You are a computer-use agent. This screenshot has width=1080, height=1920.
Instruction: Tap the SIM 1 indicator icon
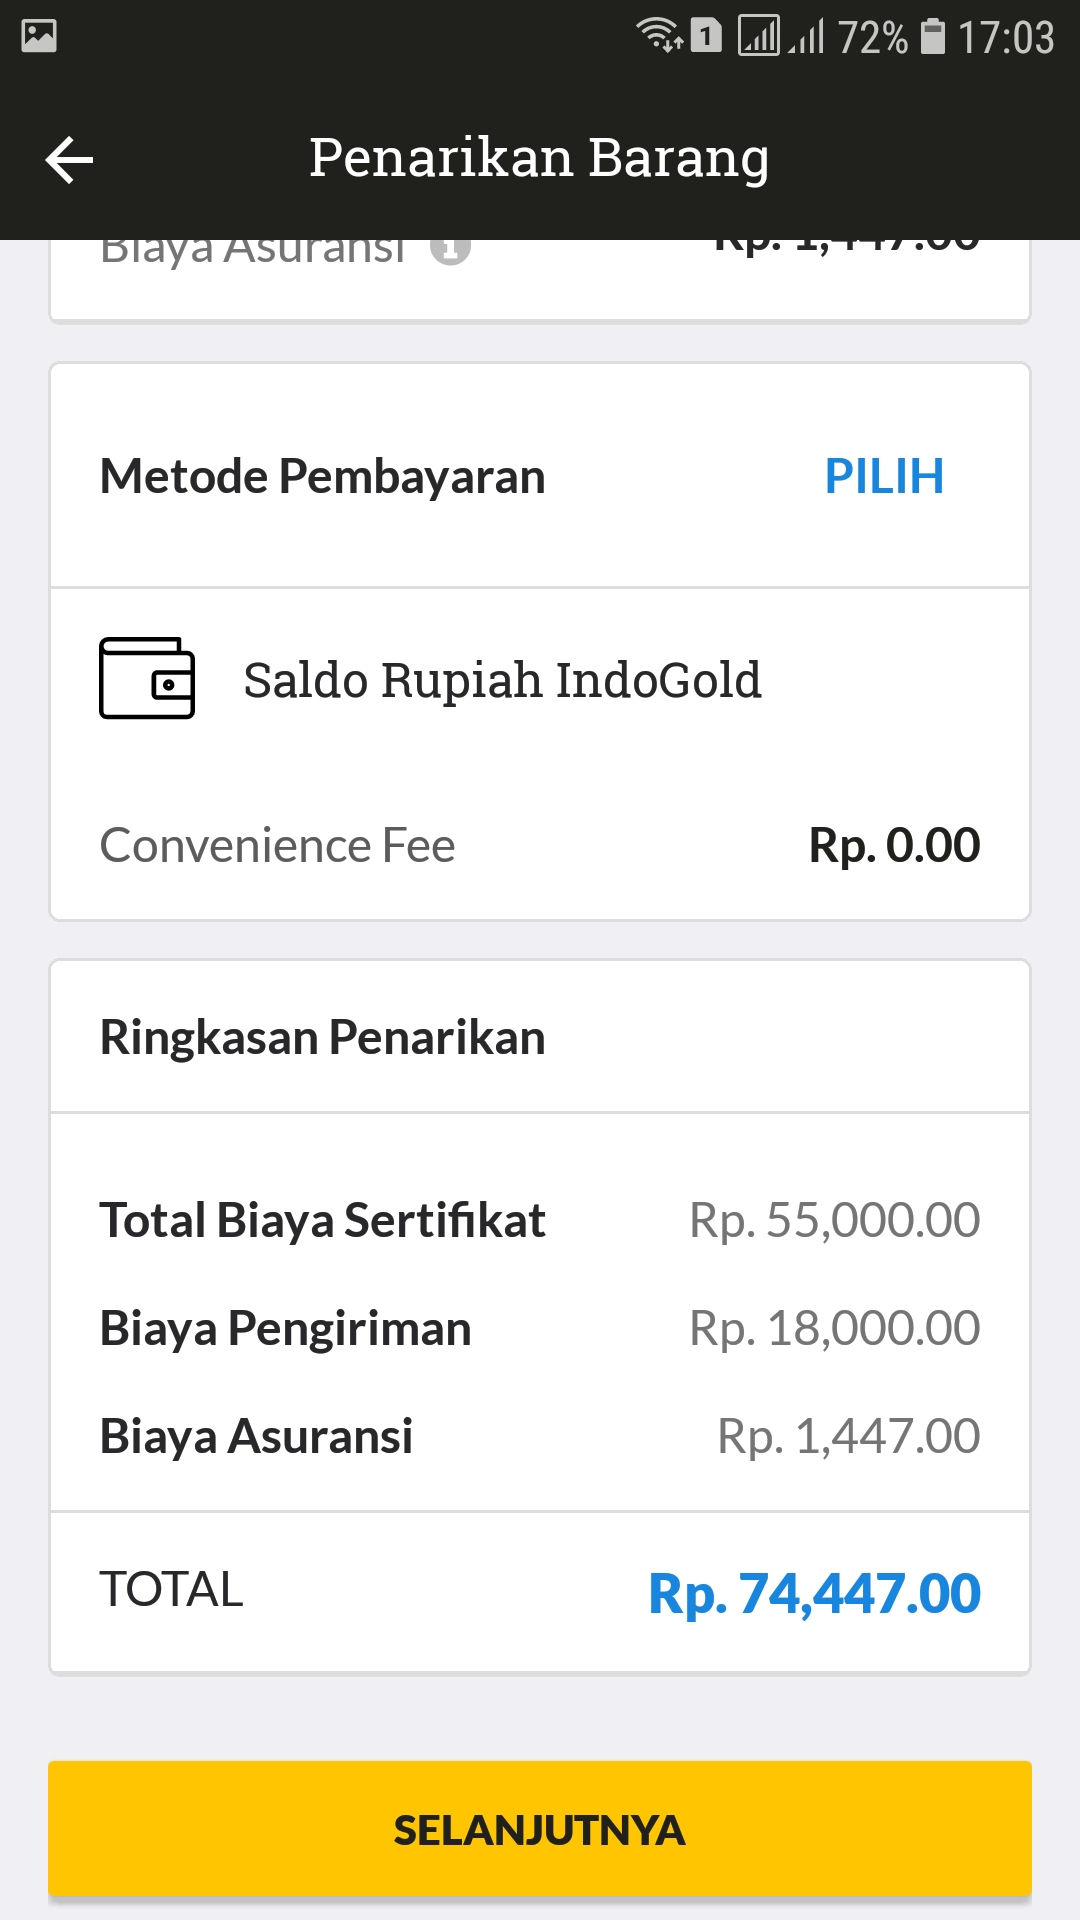pos(706,36)
